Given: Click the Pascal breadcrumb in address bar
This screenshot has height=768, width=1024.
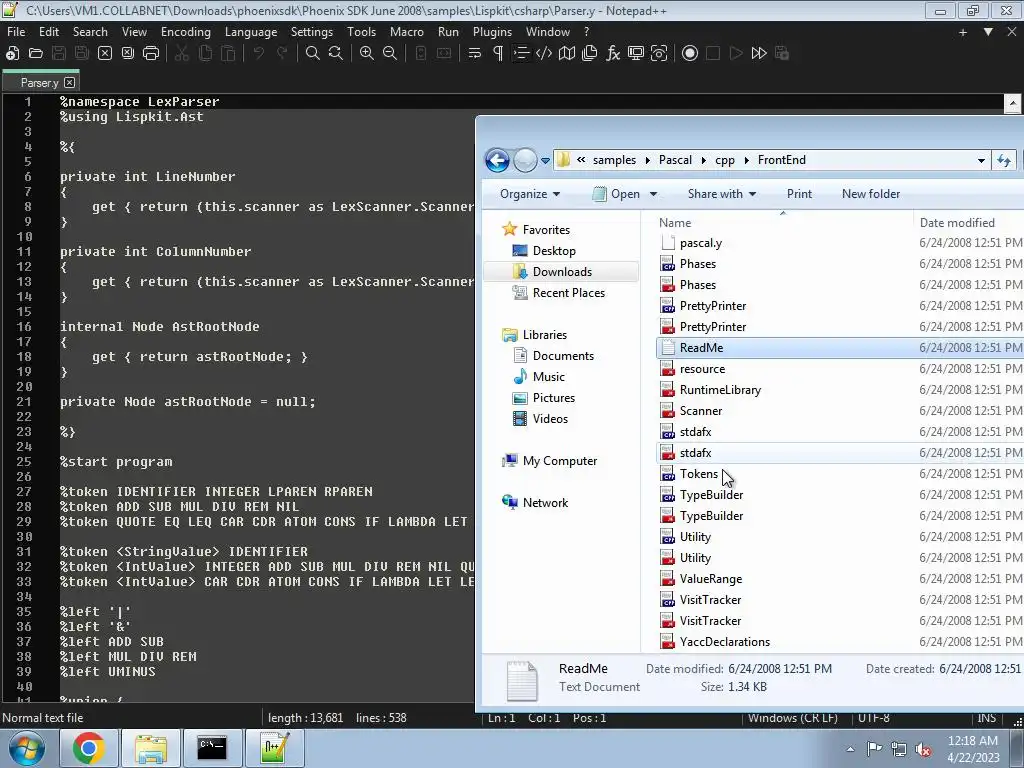Looking at the screenshot, I should point(675,160).
